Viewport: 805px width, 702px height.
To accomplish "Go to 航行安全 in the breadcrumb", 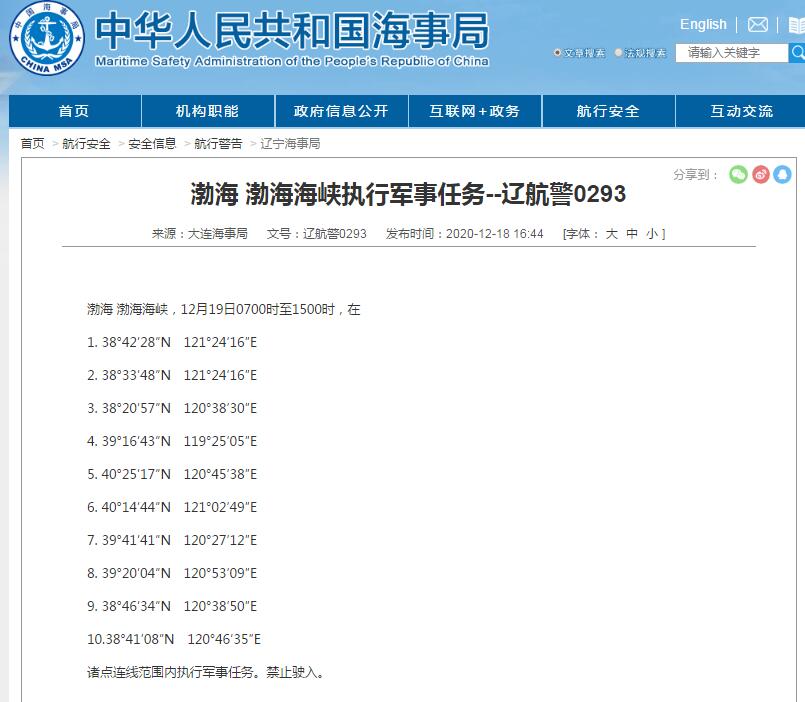I will [x=86, y=143].
